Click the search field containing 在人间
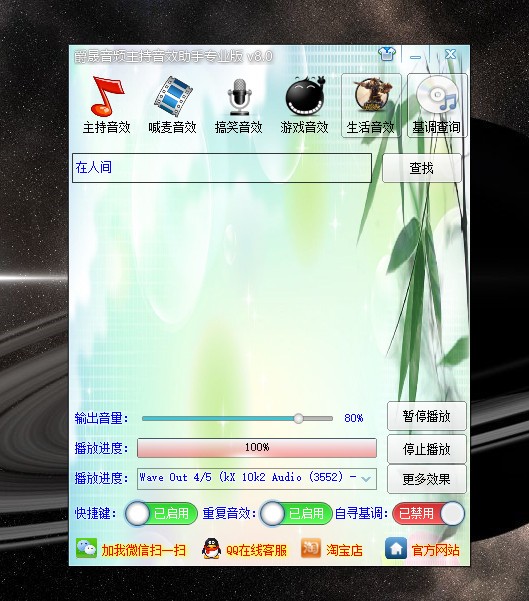 point(222,168)
